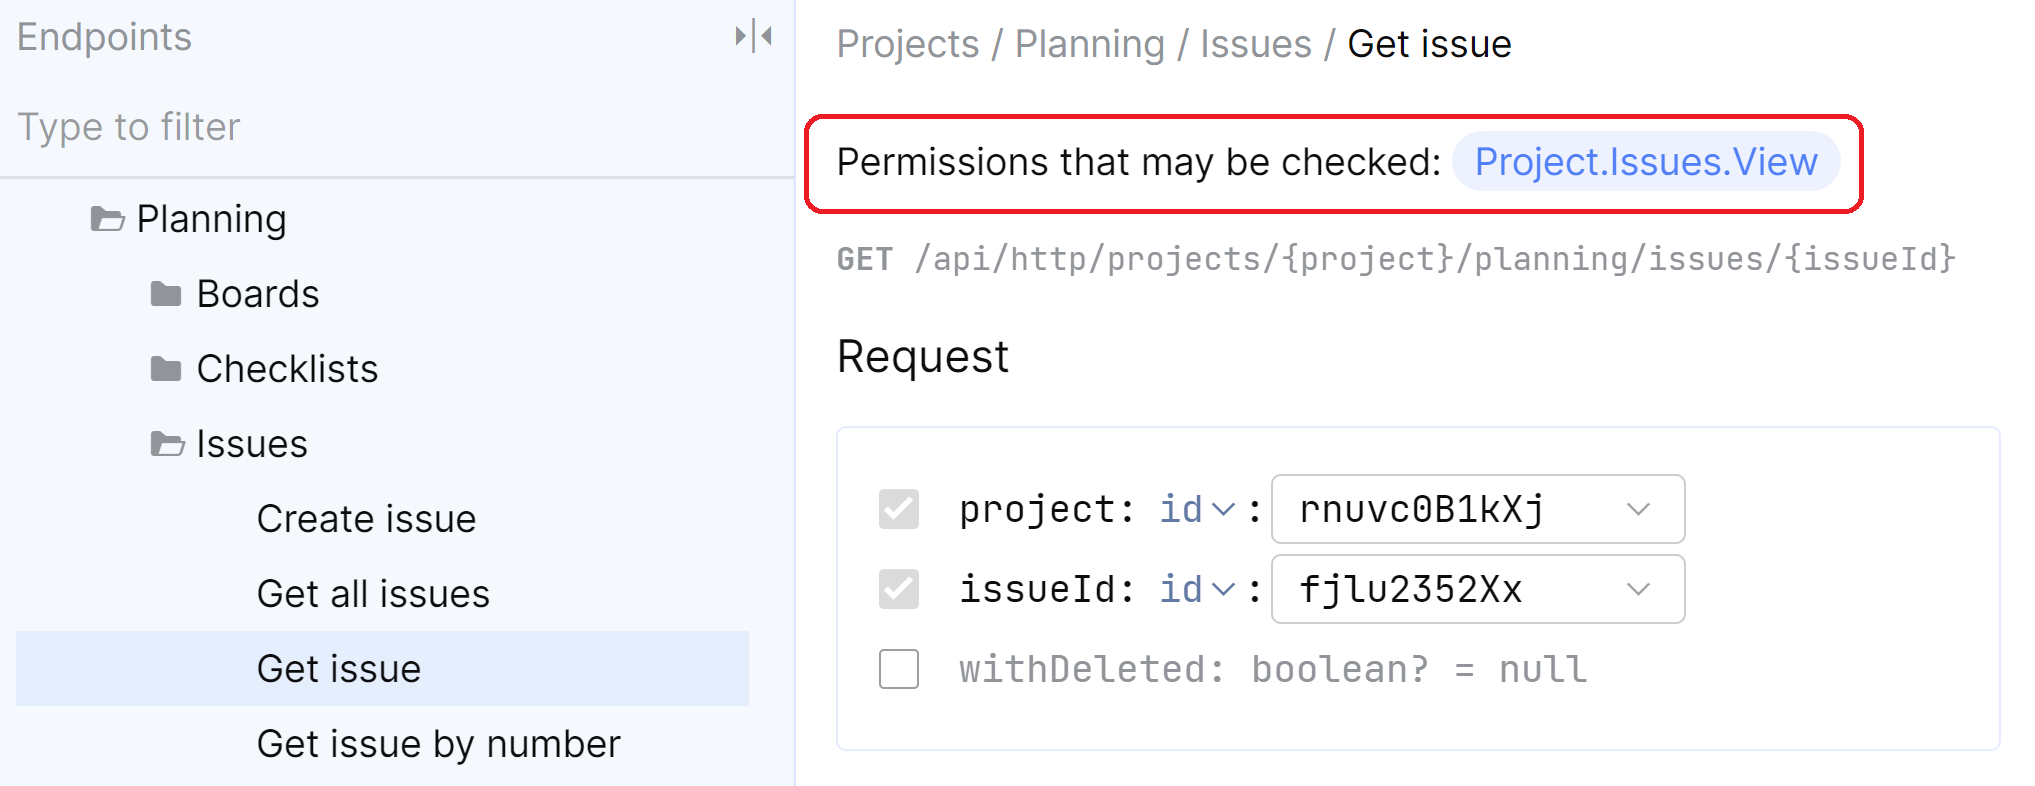This screenshot has width=2035, height=786.
Task: Collapse the Endpoints sidebar panel
Action: 753,37
